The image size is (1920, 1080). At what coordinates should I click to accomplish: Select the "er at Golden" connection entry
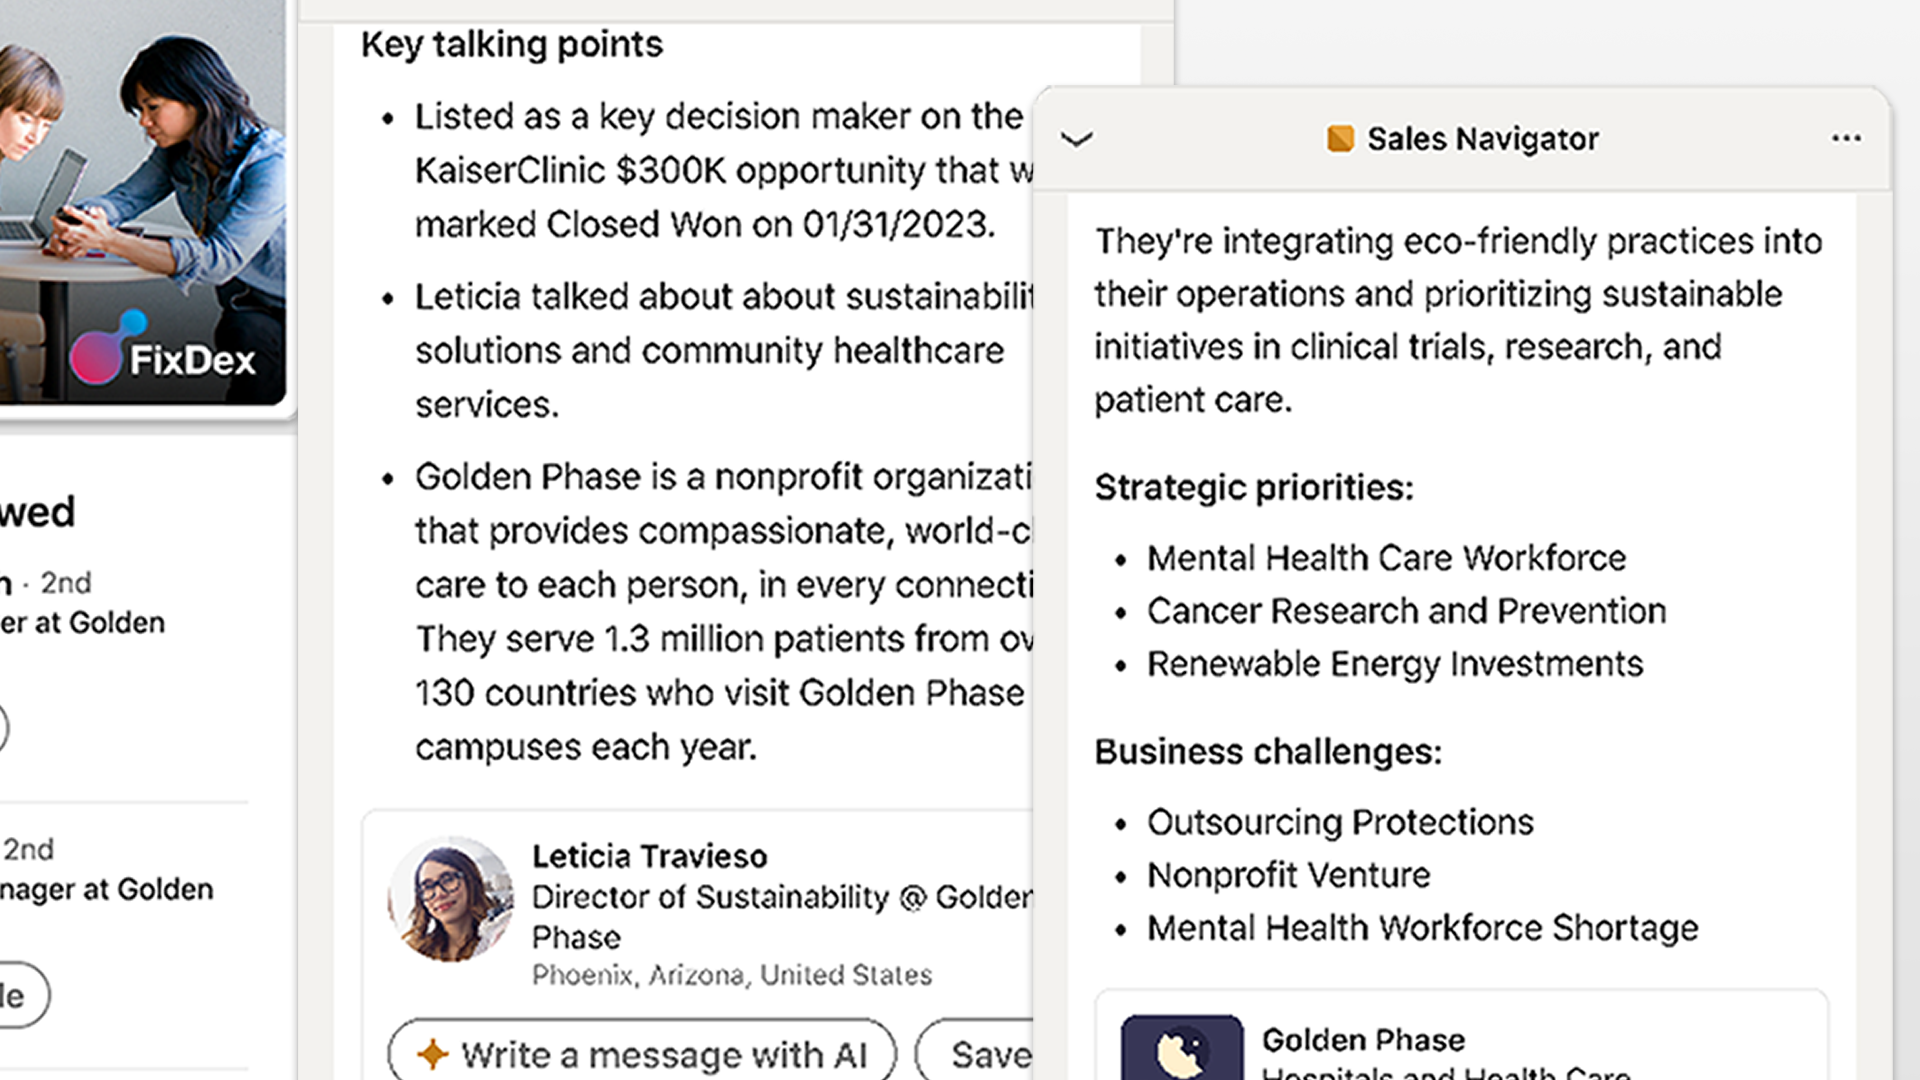point(83,623)
